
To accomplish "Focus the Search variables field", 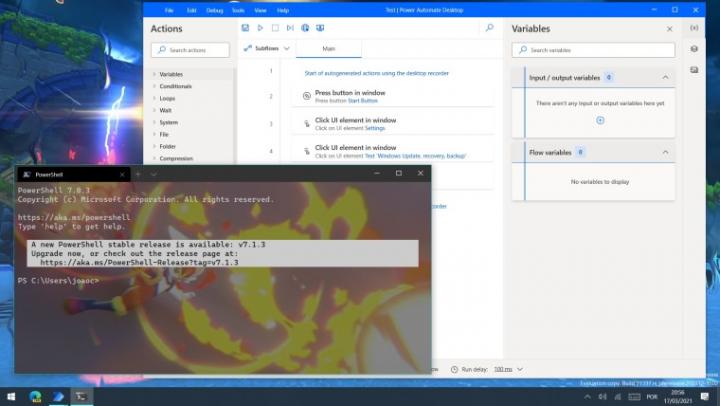I will click(593, 50).
